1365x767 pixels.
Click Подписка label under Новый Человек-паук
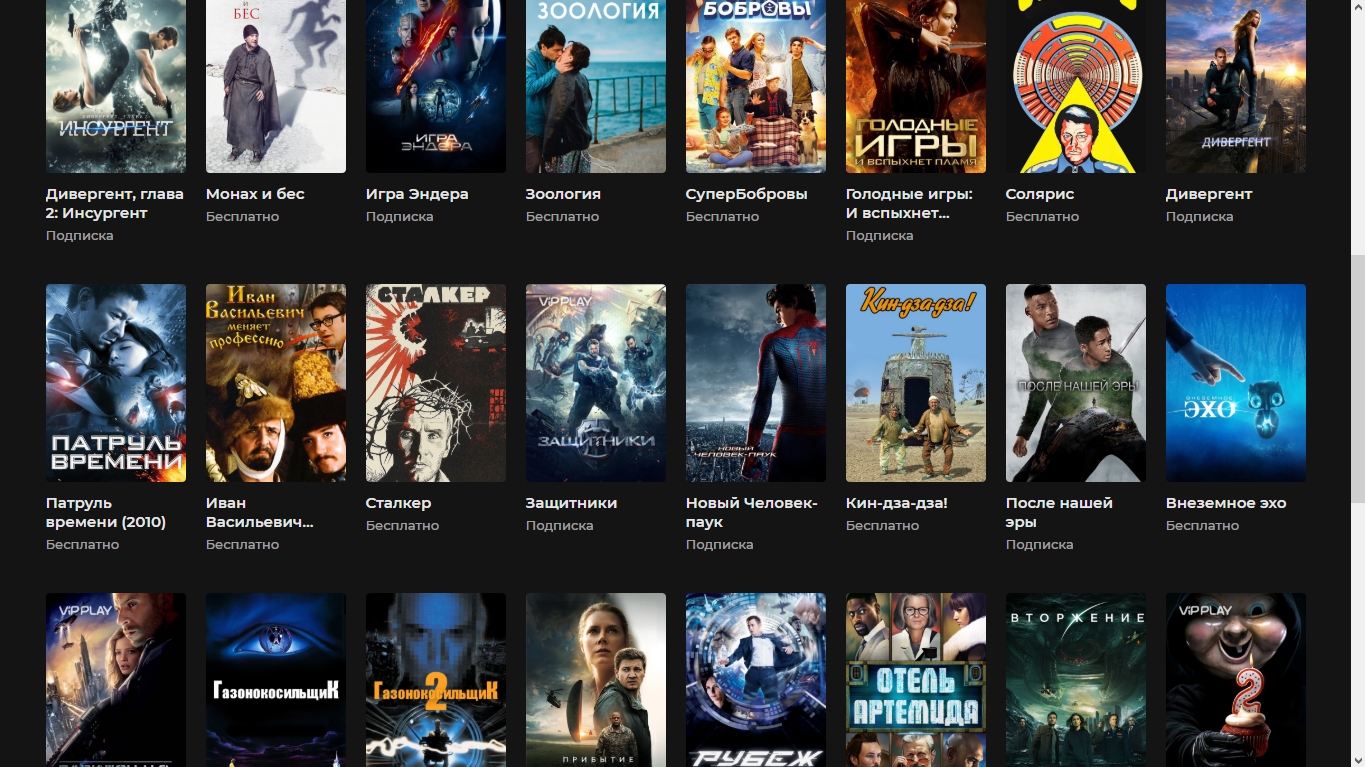[719, 545]
